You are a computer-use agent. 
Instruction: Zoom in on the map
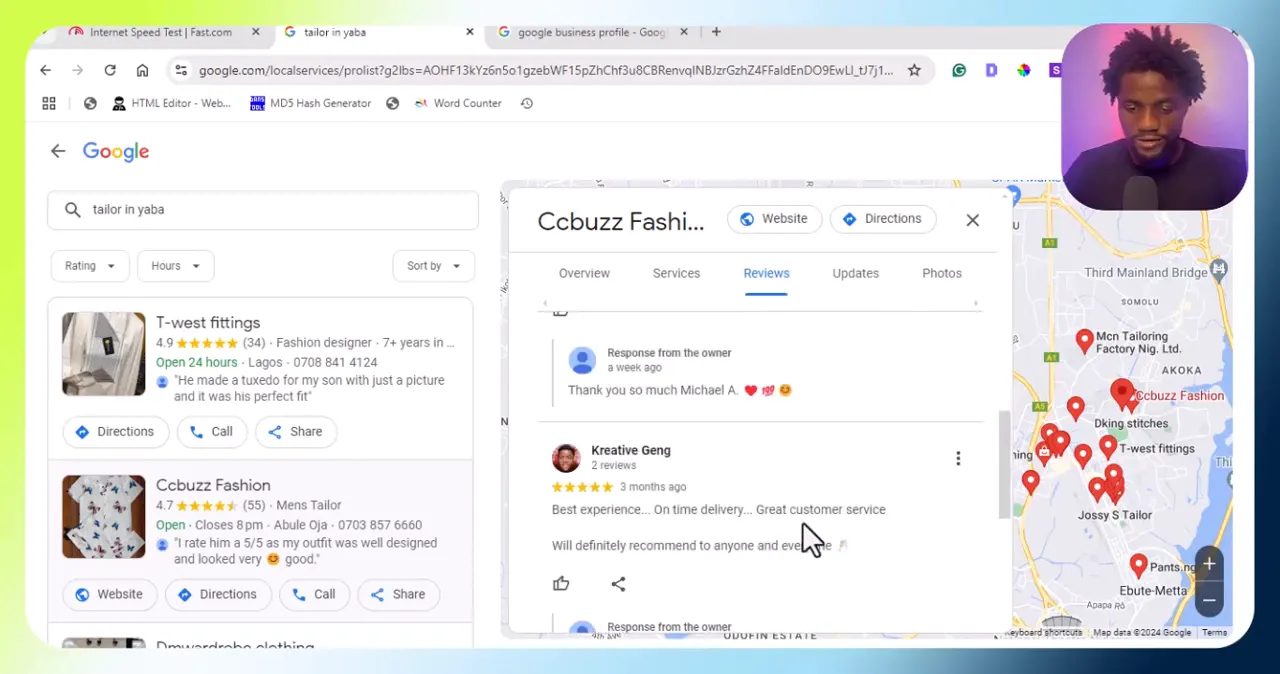click(1209, 564)
